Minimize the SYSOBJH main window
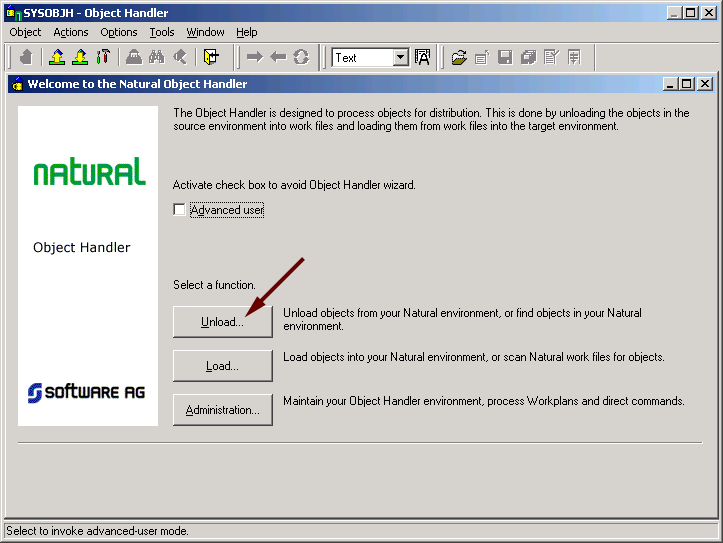This screenshot has width=723, height=543. pyautogui.click(x=674, y=13)
